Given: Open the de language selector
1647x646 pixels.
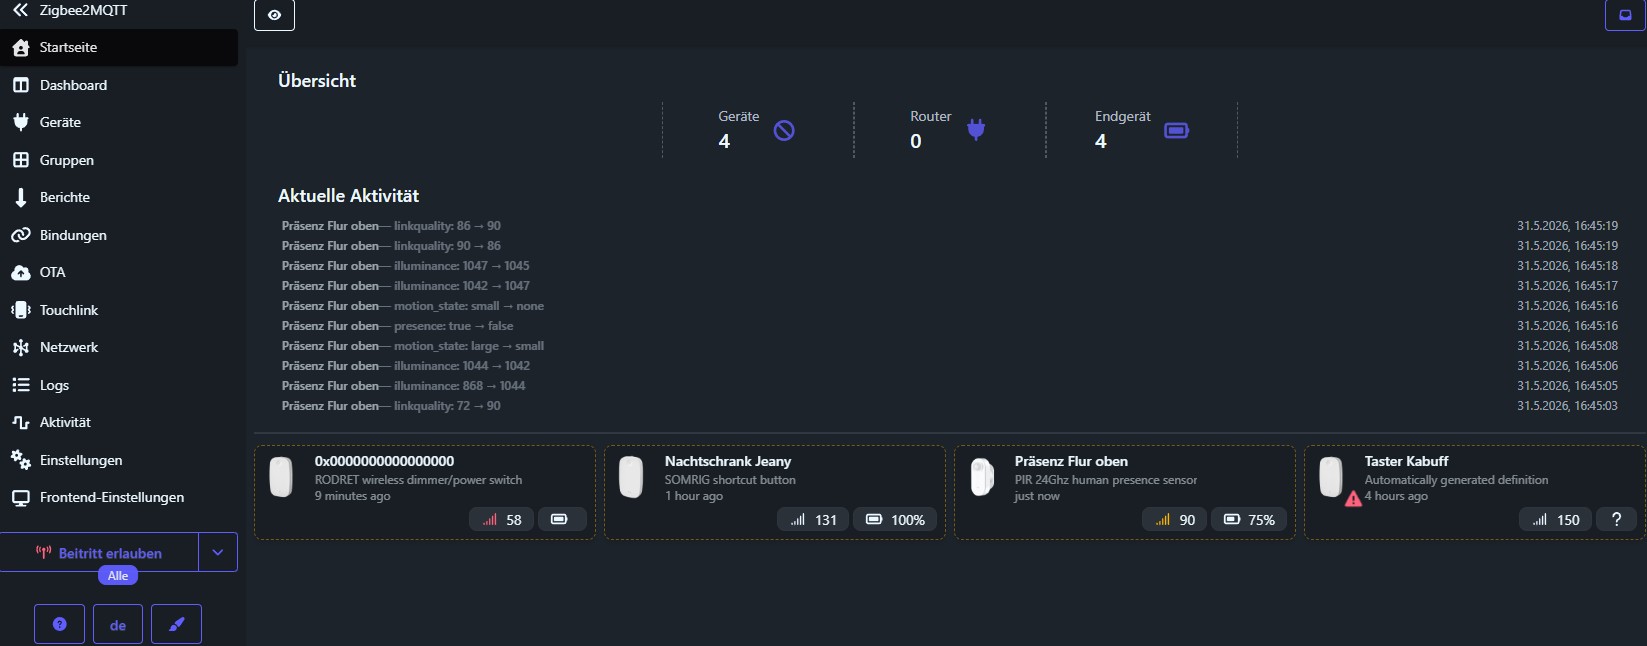Looking at the screenshot, I should [118, 625].
